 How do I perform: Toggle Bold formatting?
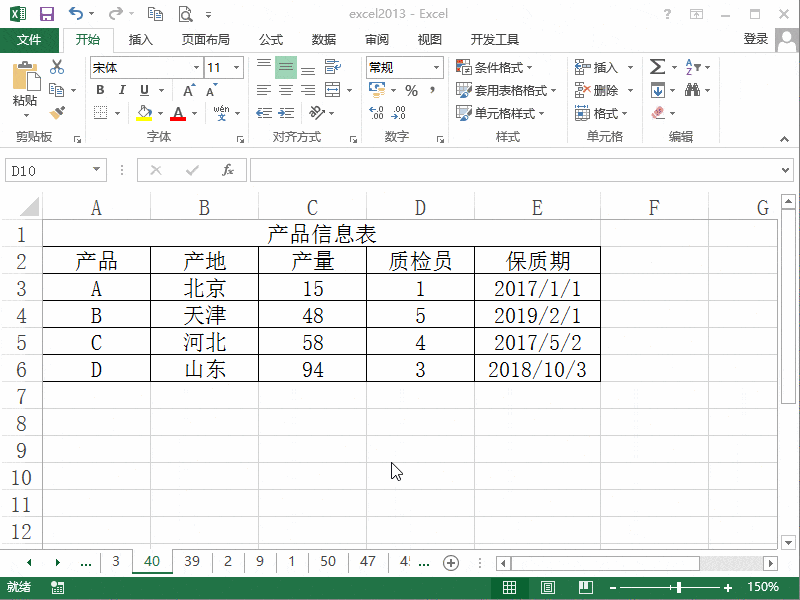click(99, 89)
